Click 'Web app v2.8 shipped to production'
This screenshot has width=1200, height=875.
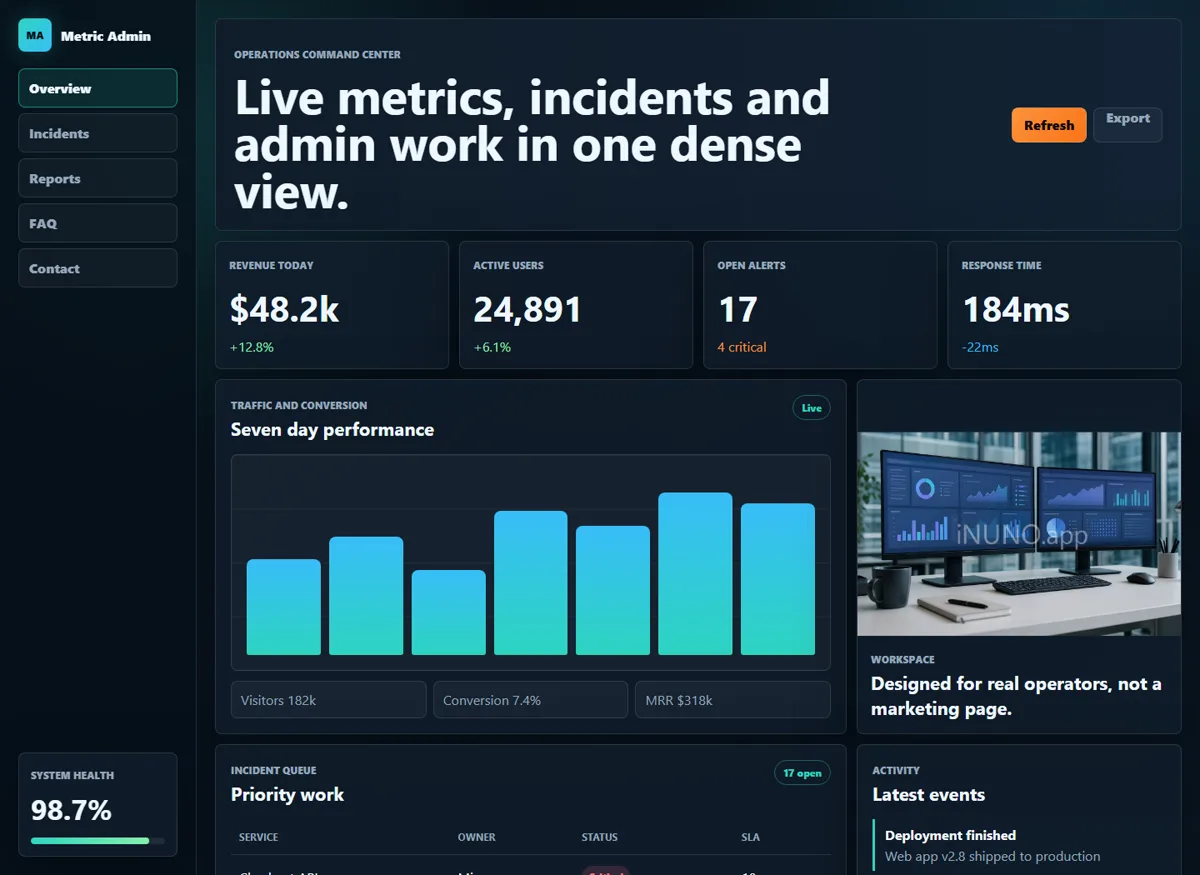click(992, 856)
